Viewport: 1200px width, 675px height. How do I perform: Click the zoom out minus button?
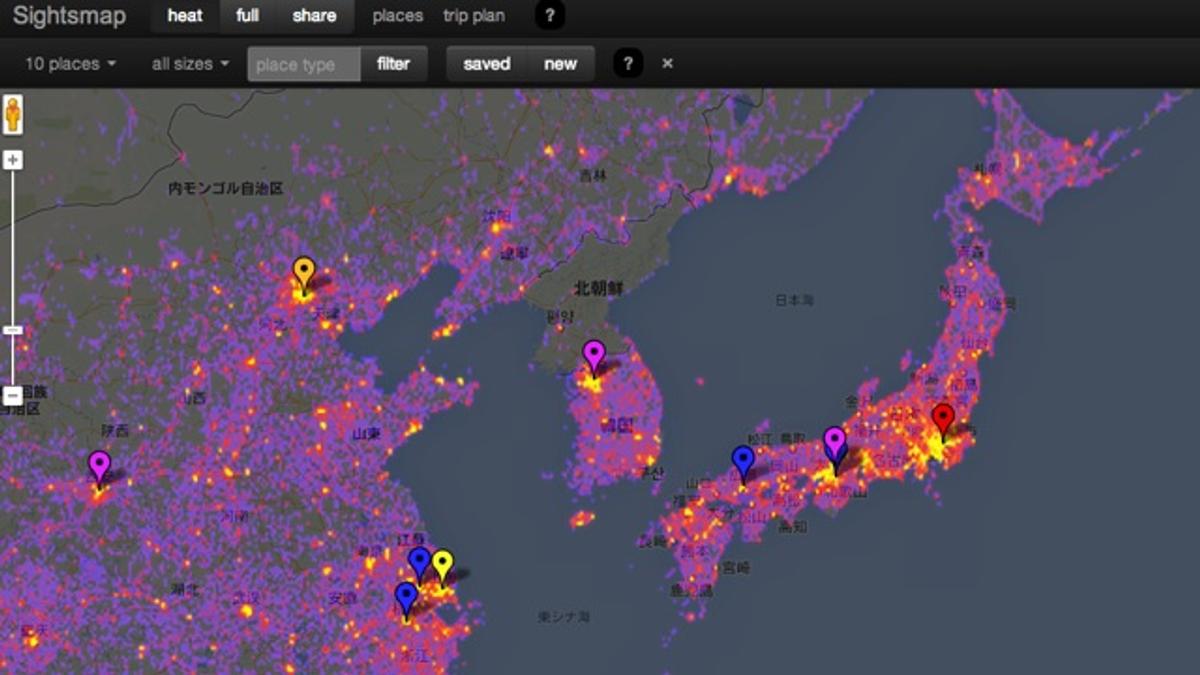[x=13, y=396]
